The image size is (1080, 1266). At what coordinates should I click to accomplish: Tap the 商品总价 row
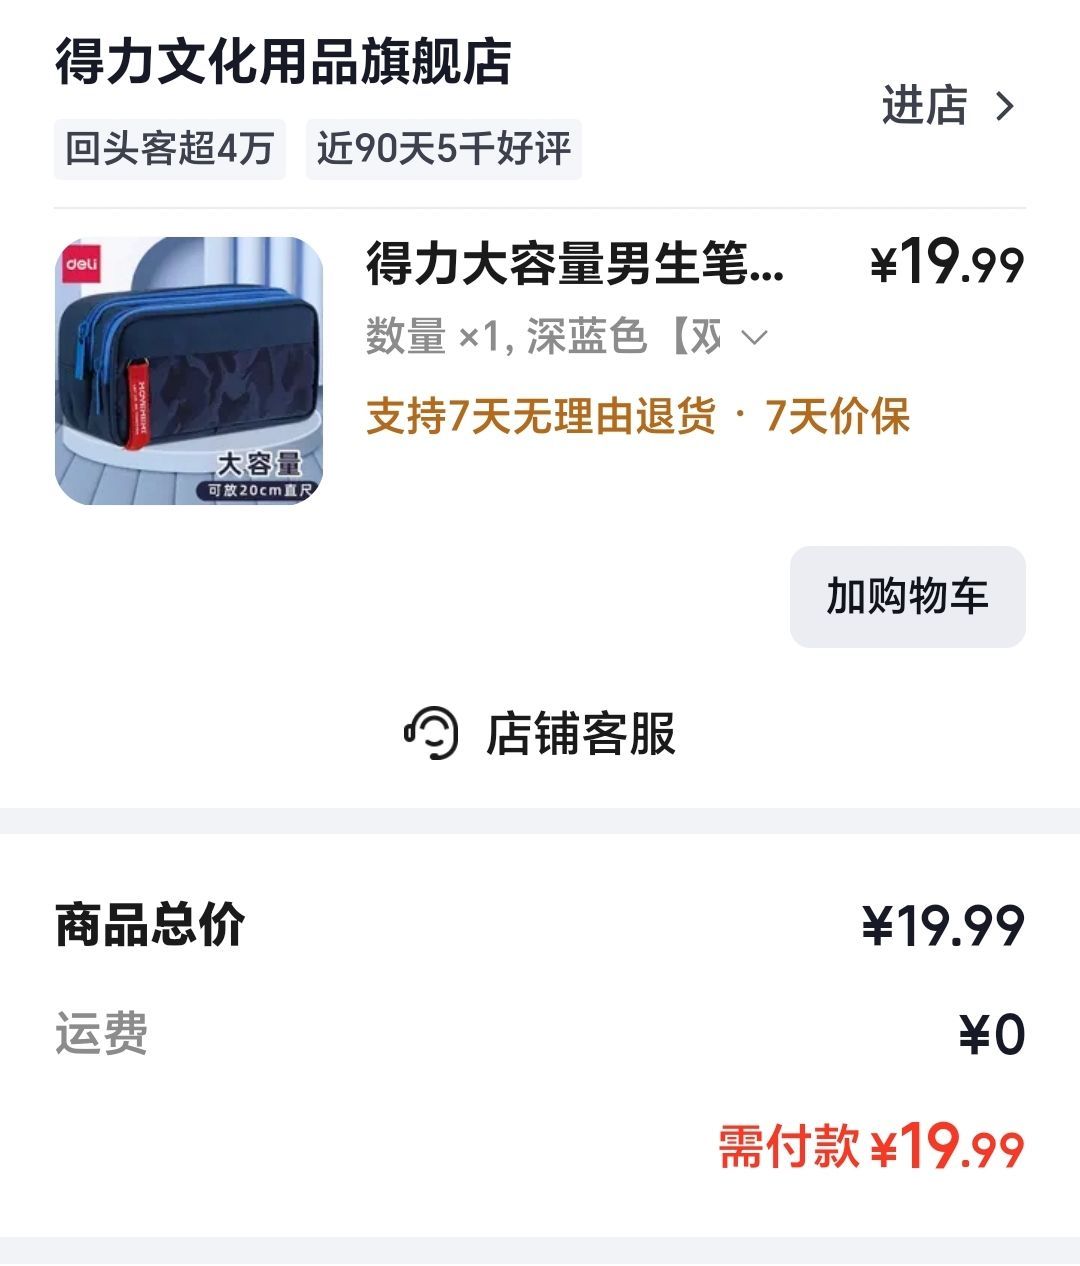point(540,925)
